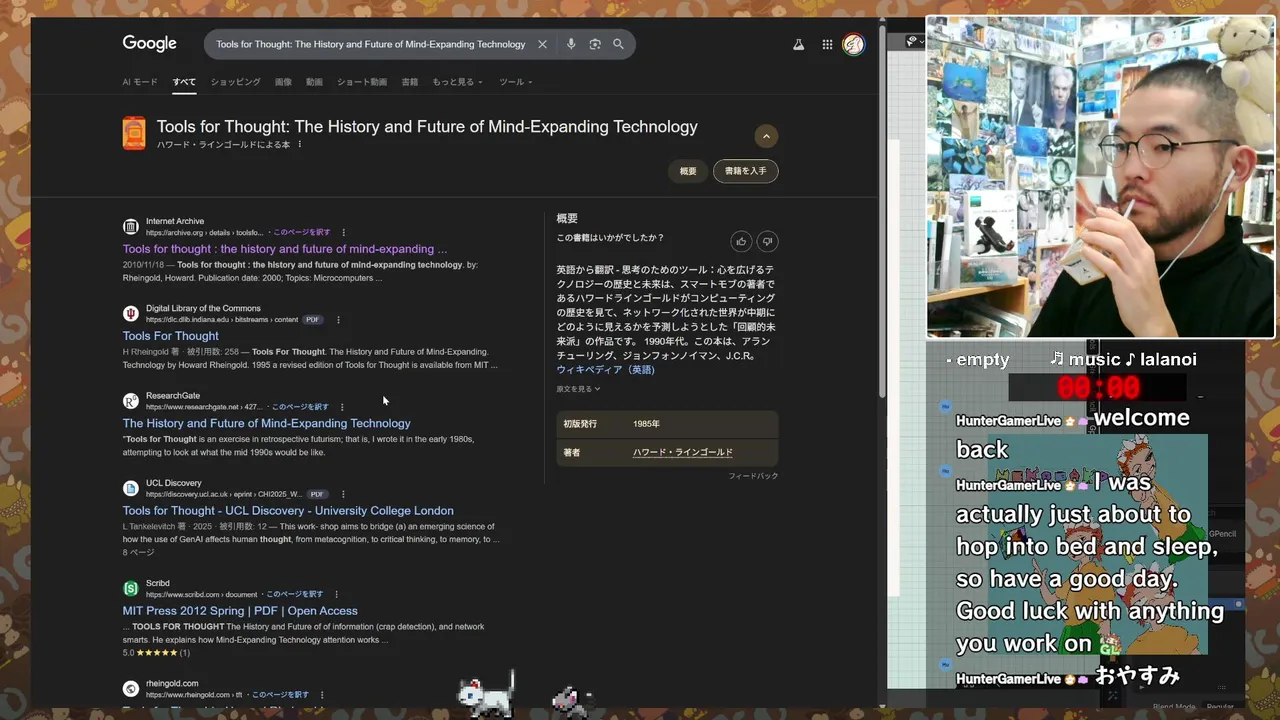Switch to AI モード tab
Viewport: 1280px width, 720px height.
click(140, 82)
